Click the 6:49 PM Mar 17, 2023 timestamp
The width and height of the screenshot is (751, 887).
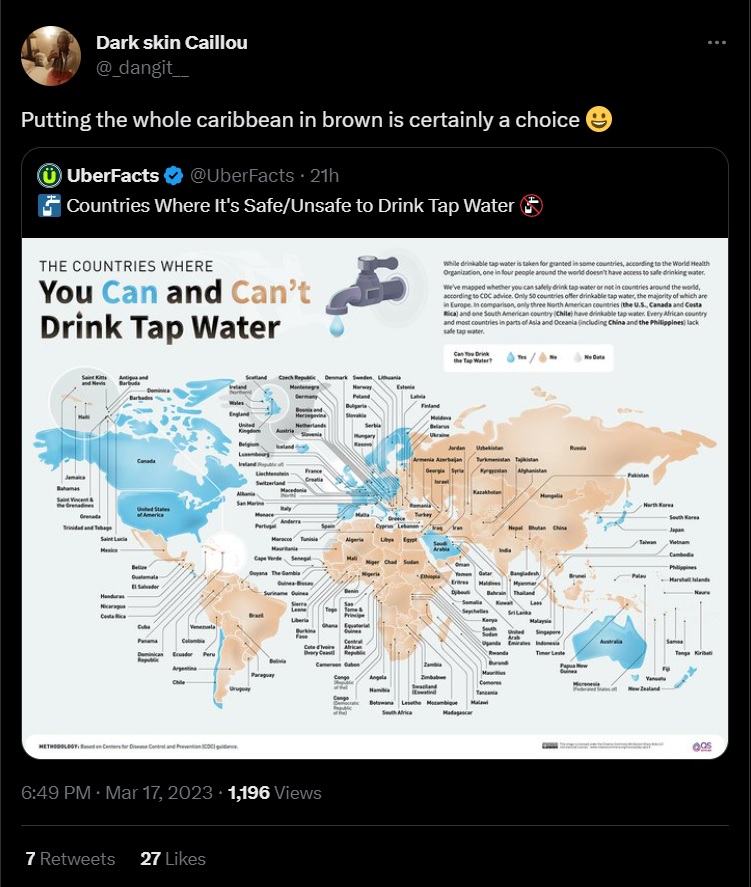116,793
